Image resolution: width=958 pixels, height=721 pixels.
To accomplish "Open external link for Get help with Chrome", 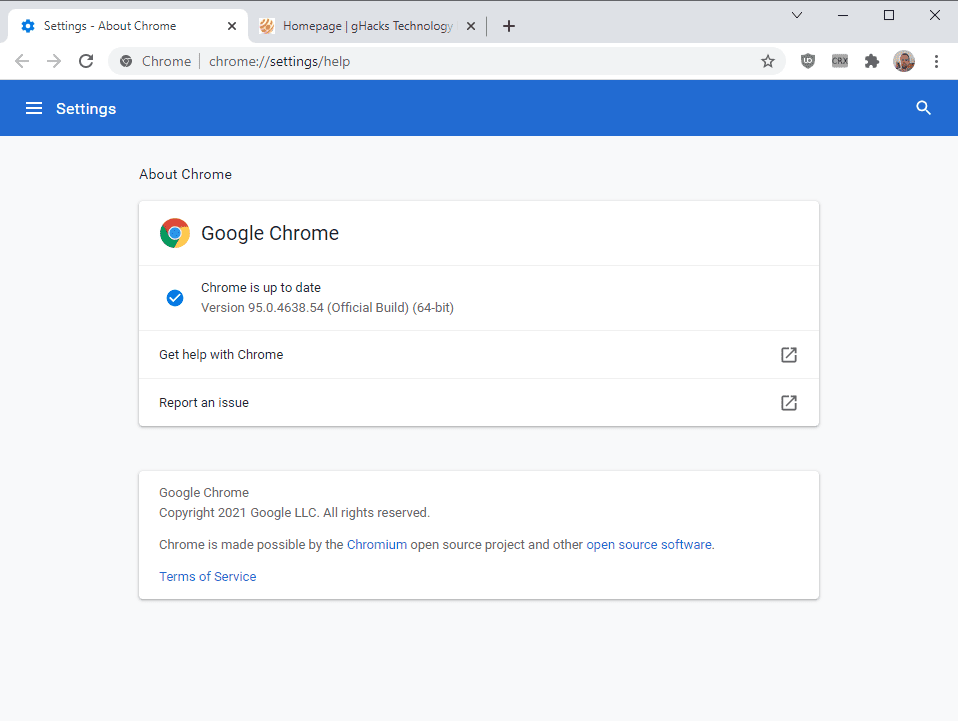I will pyautogui.click(x=788, y=354).
